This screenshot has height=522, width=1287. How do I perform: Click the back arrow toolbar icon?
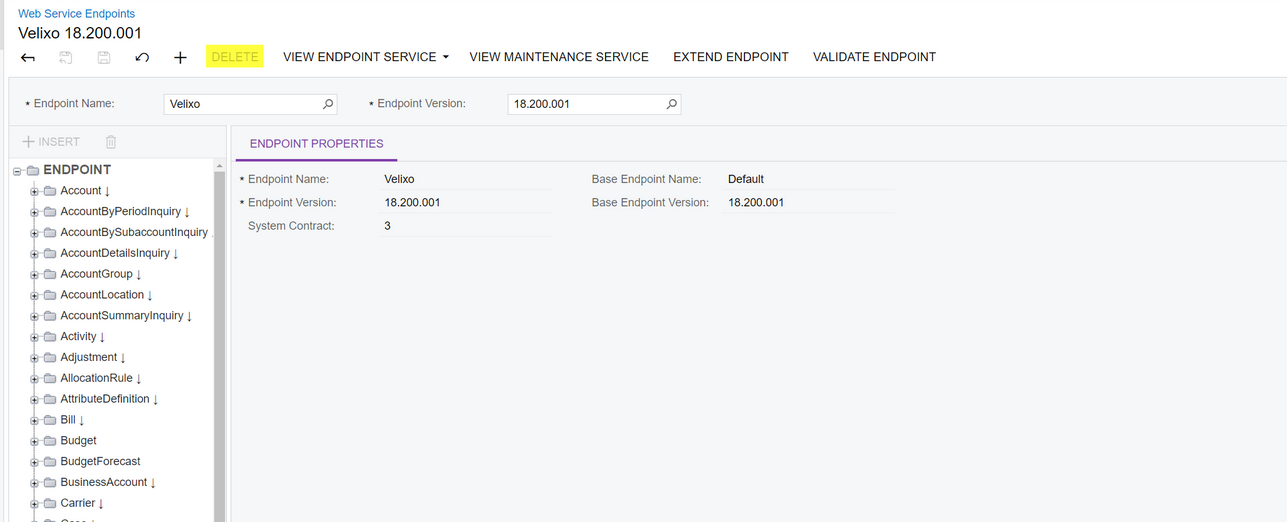tap(28, 58)
